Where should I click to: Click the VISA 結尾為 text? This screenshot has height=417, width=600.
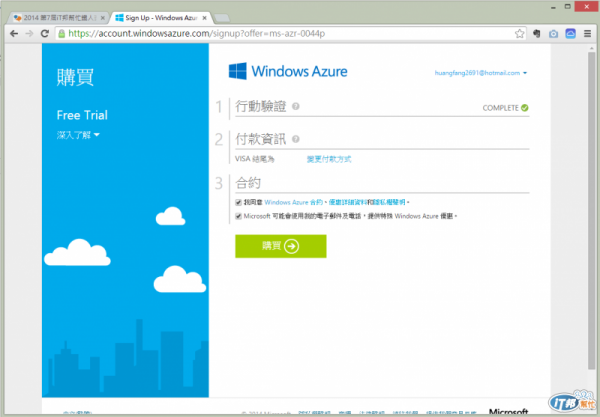click(254, 159)
